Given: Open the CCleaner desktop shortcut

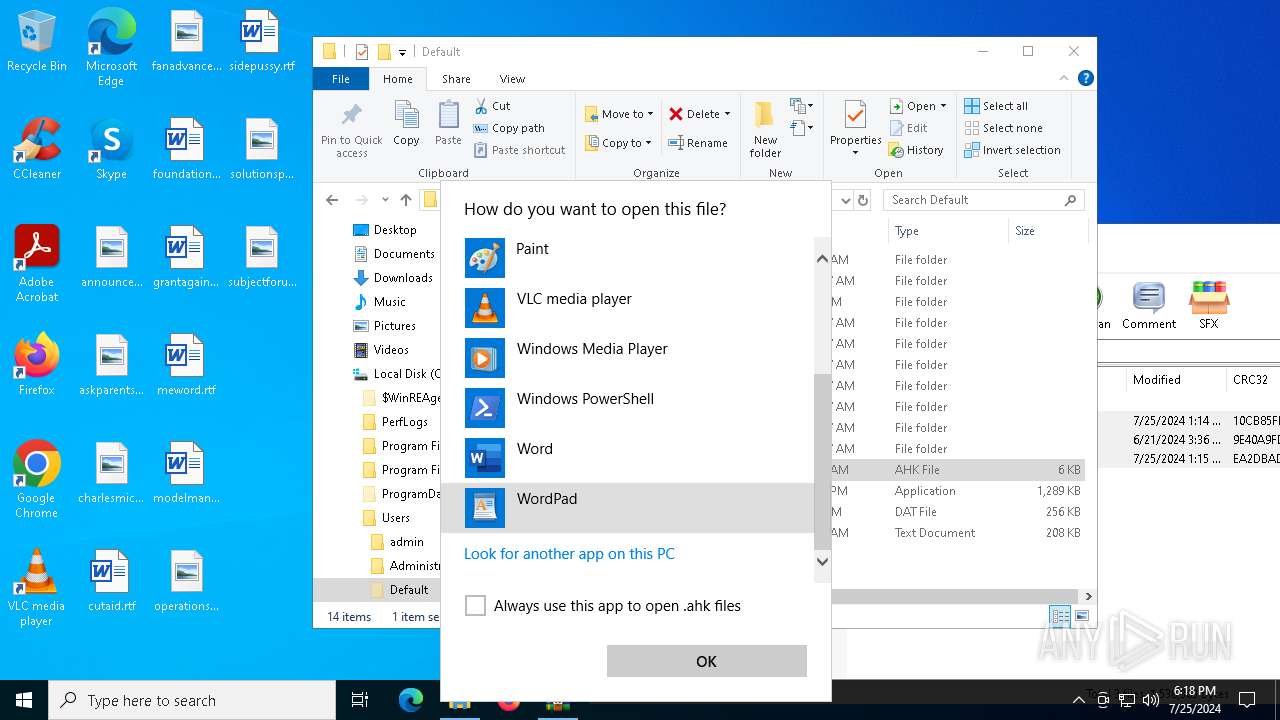Looking at the screenshot, I should coord(37,149).
